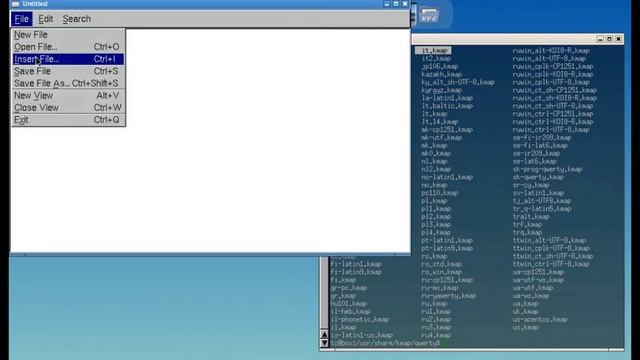Choose Open File... from the File menu
Screen dimensions: 640x360
coord(68,47)
